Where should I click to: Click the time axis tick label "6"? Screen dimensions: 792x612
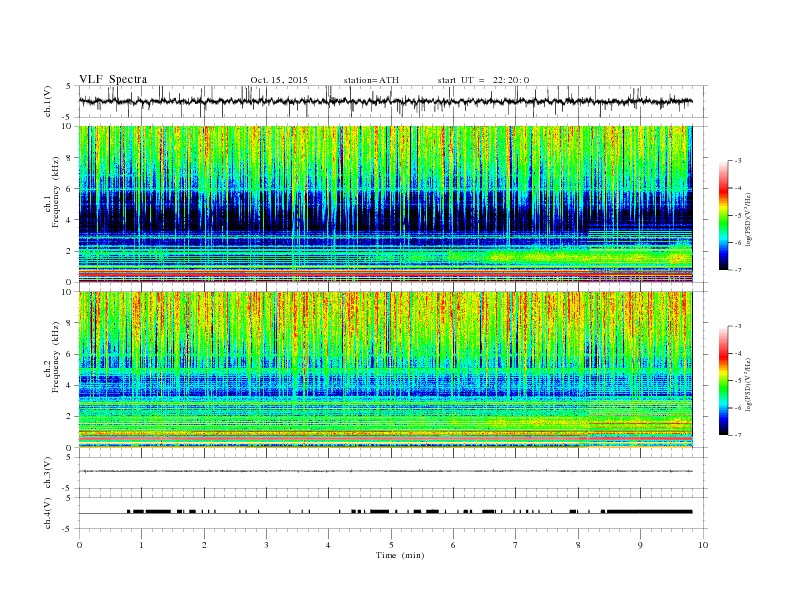pos(453,545)
